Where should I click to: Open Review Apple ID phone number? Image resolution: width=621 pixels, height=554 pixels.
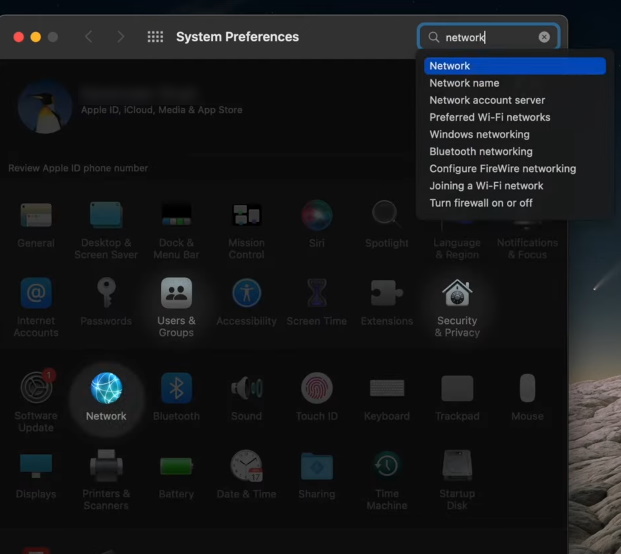78,168
